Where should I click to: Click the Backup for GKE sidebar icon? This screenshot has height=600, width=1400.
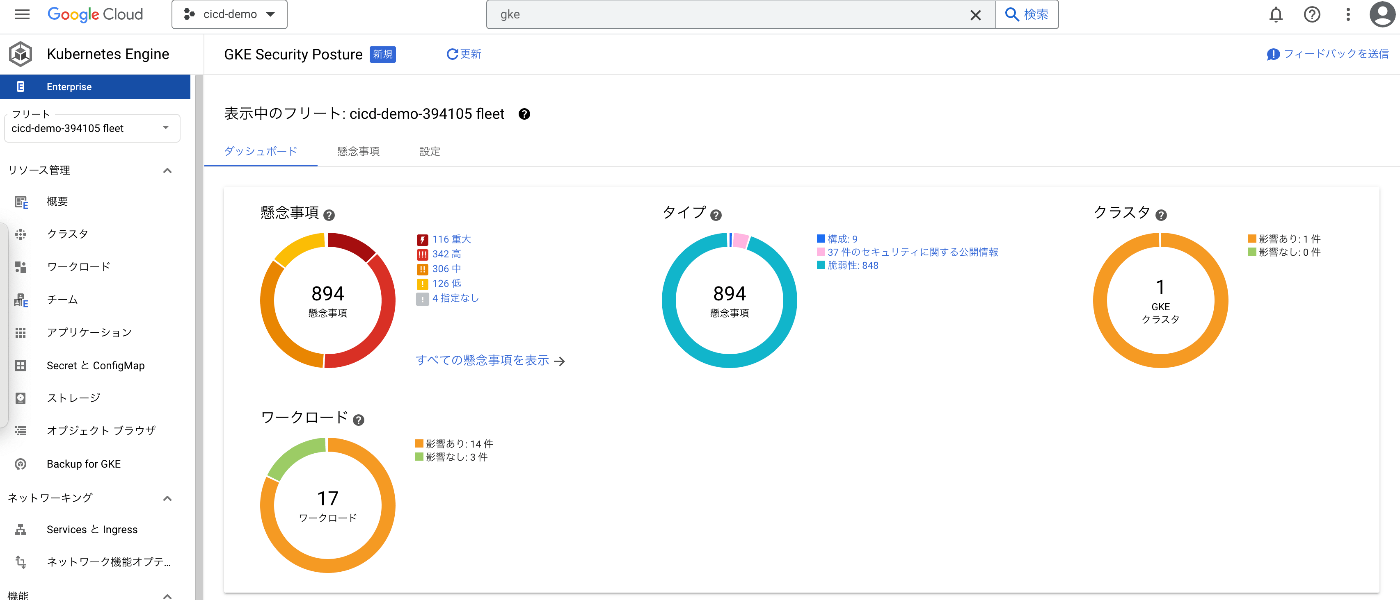21,464
